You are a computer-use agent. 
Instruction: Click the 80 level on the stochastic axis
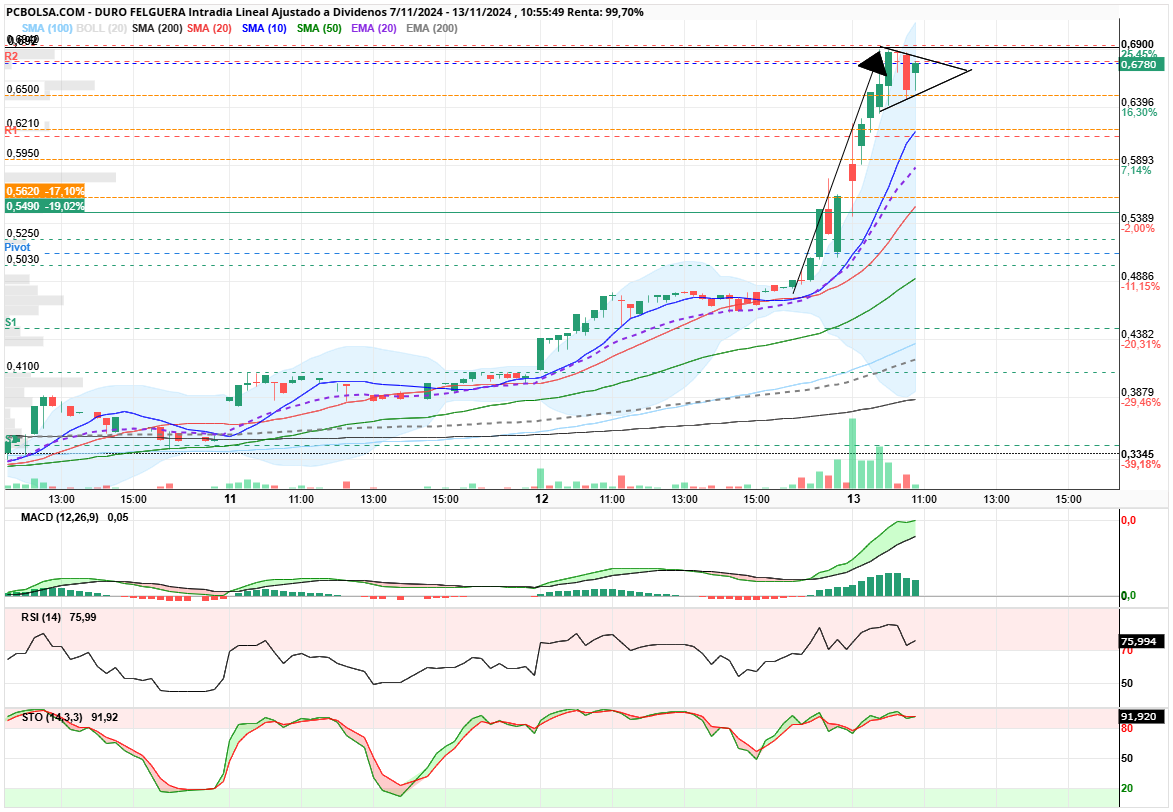click(x=1127, y=728)
